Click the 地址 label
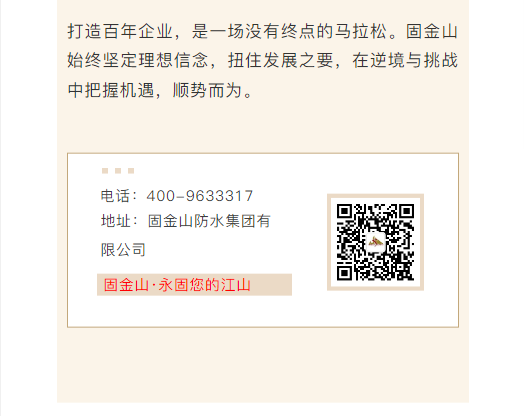 (x=115, y=221)
